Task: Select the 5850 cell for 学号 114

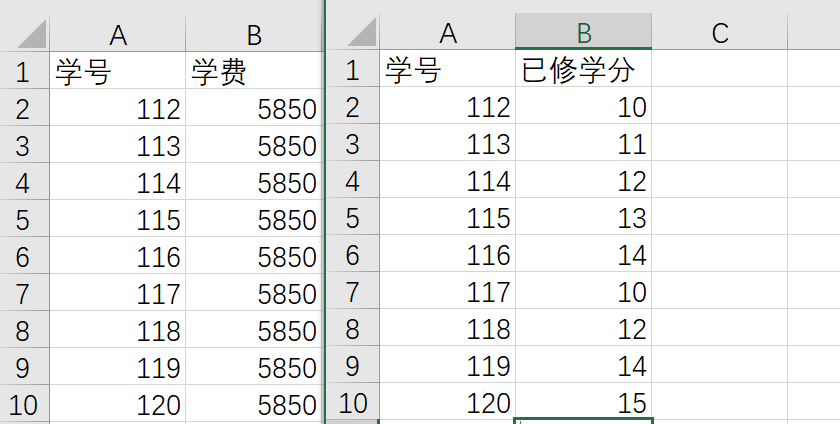Action: click(254, 181)
